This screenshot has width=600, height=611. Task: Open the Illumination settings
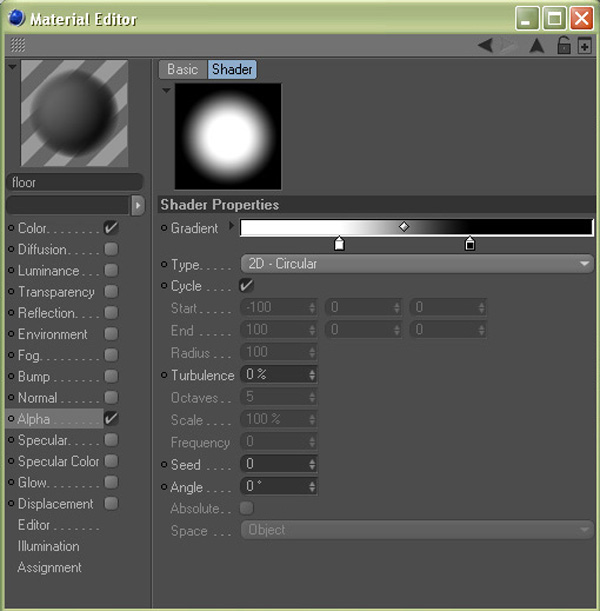[48, 546]
